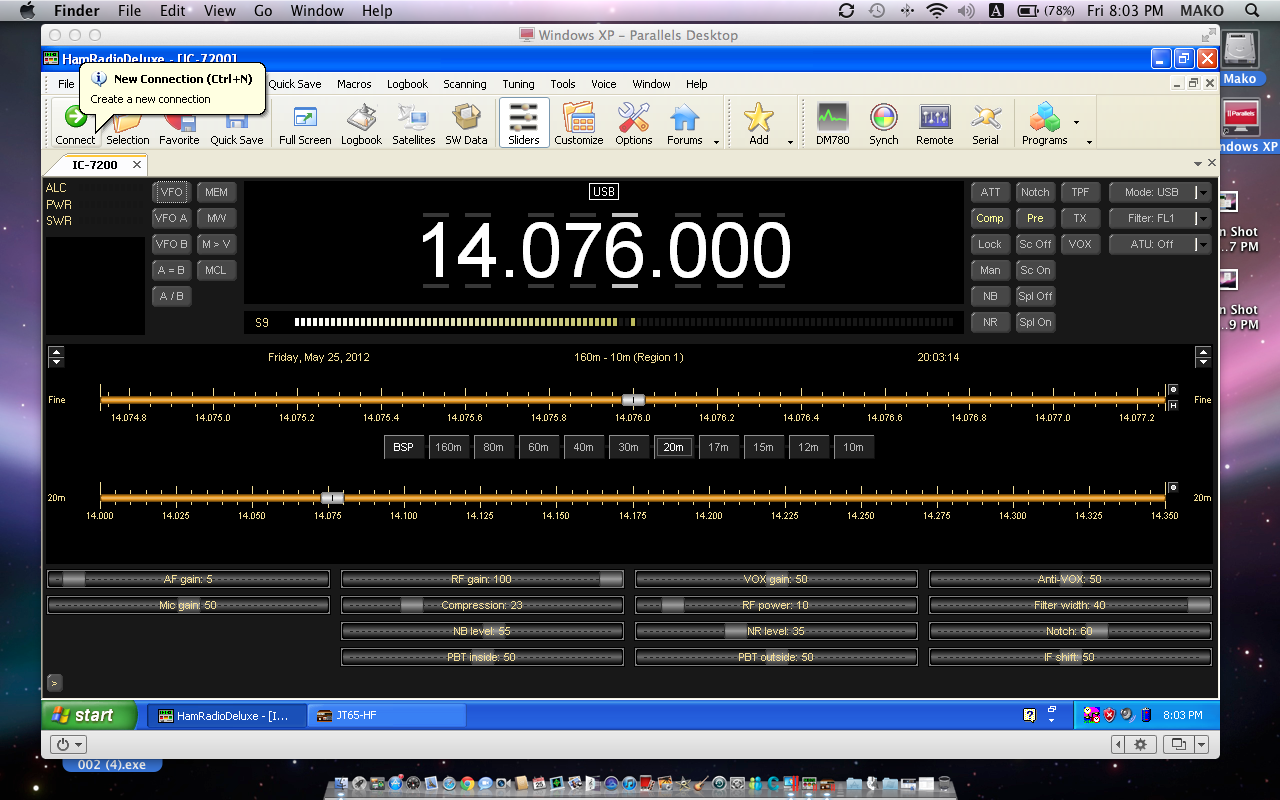Open the Logbook toolbar icon
The image size is (1280, 800).
coord(361,124)
